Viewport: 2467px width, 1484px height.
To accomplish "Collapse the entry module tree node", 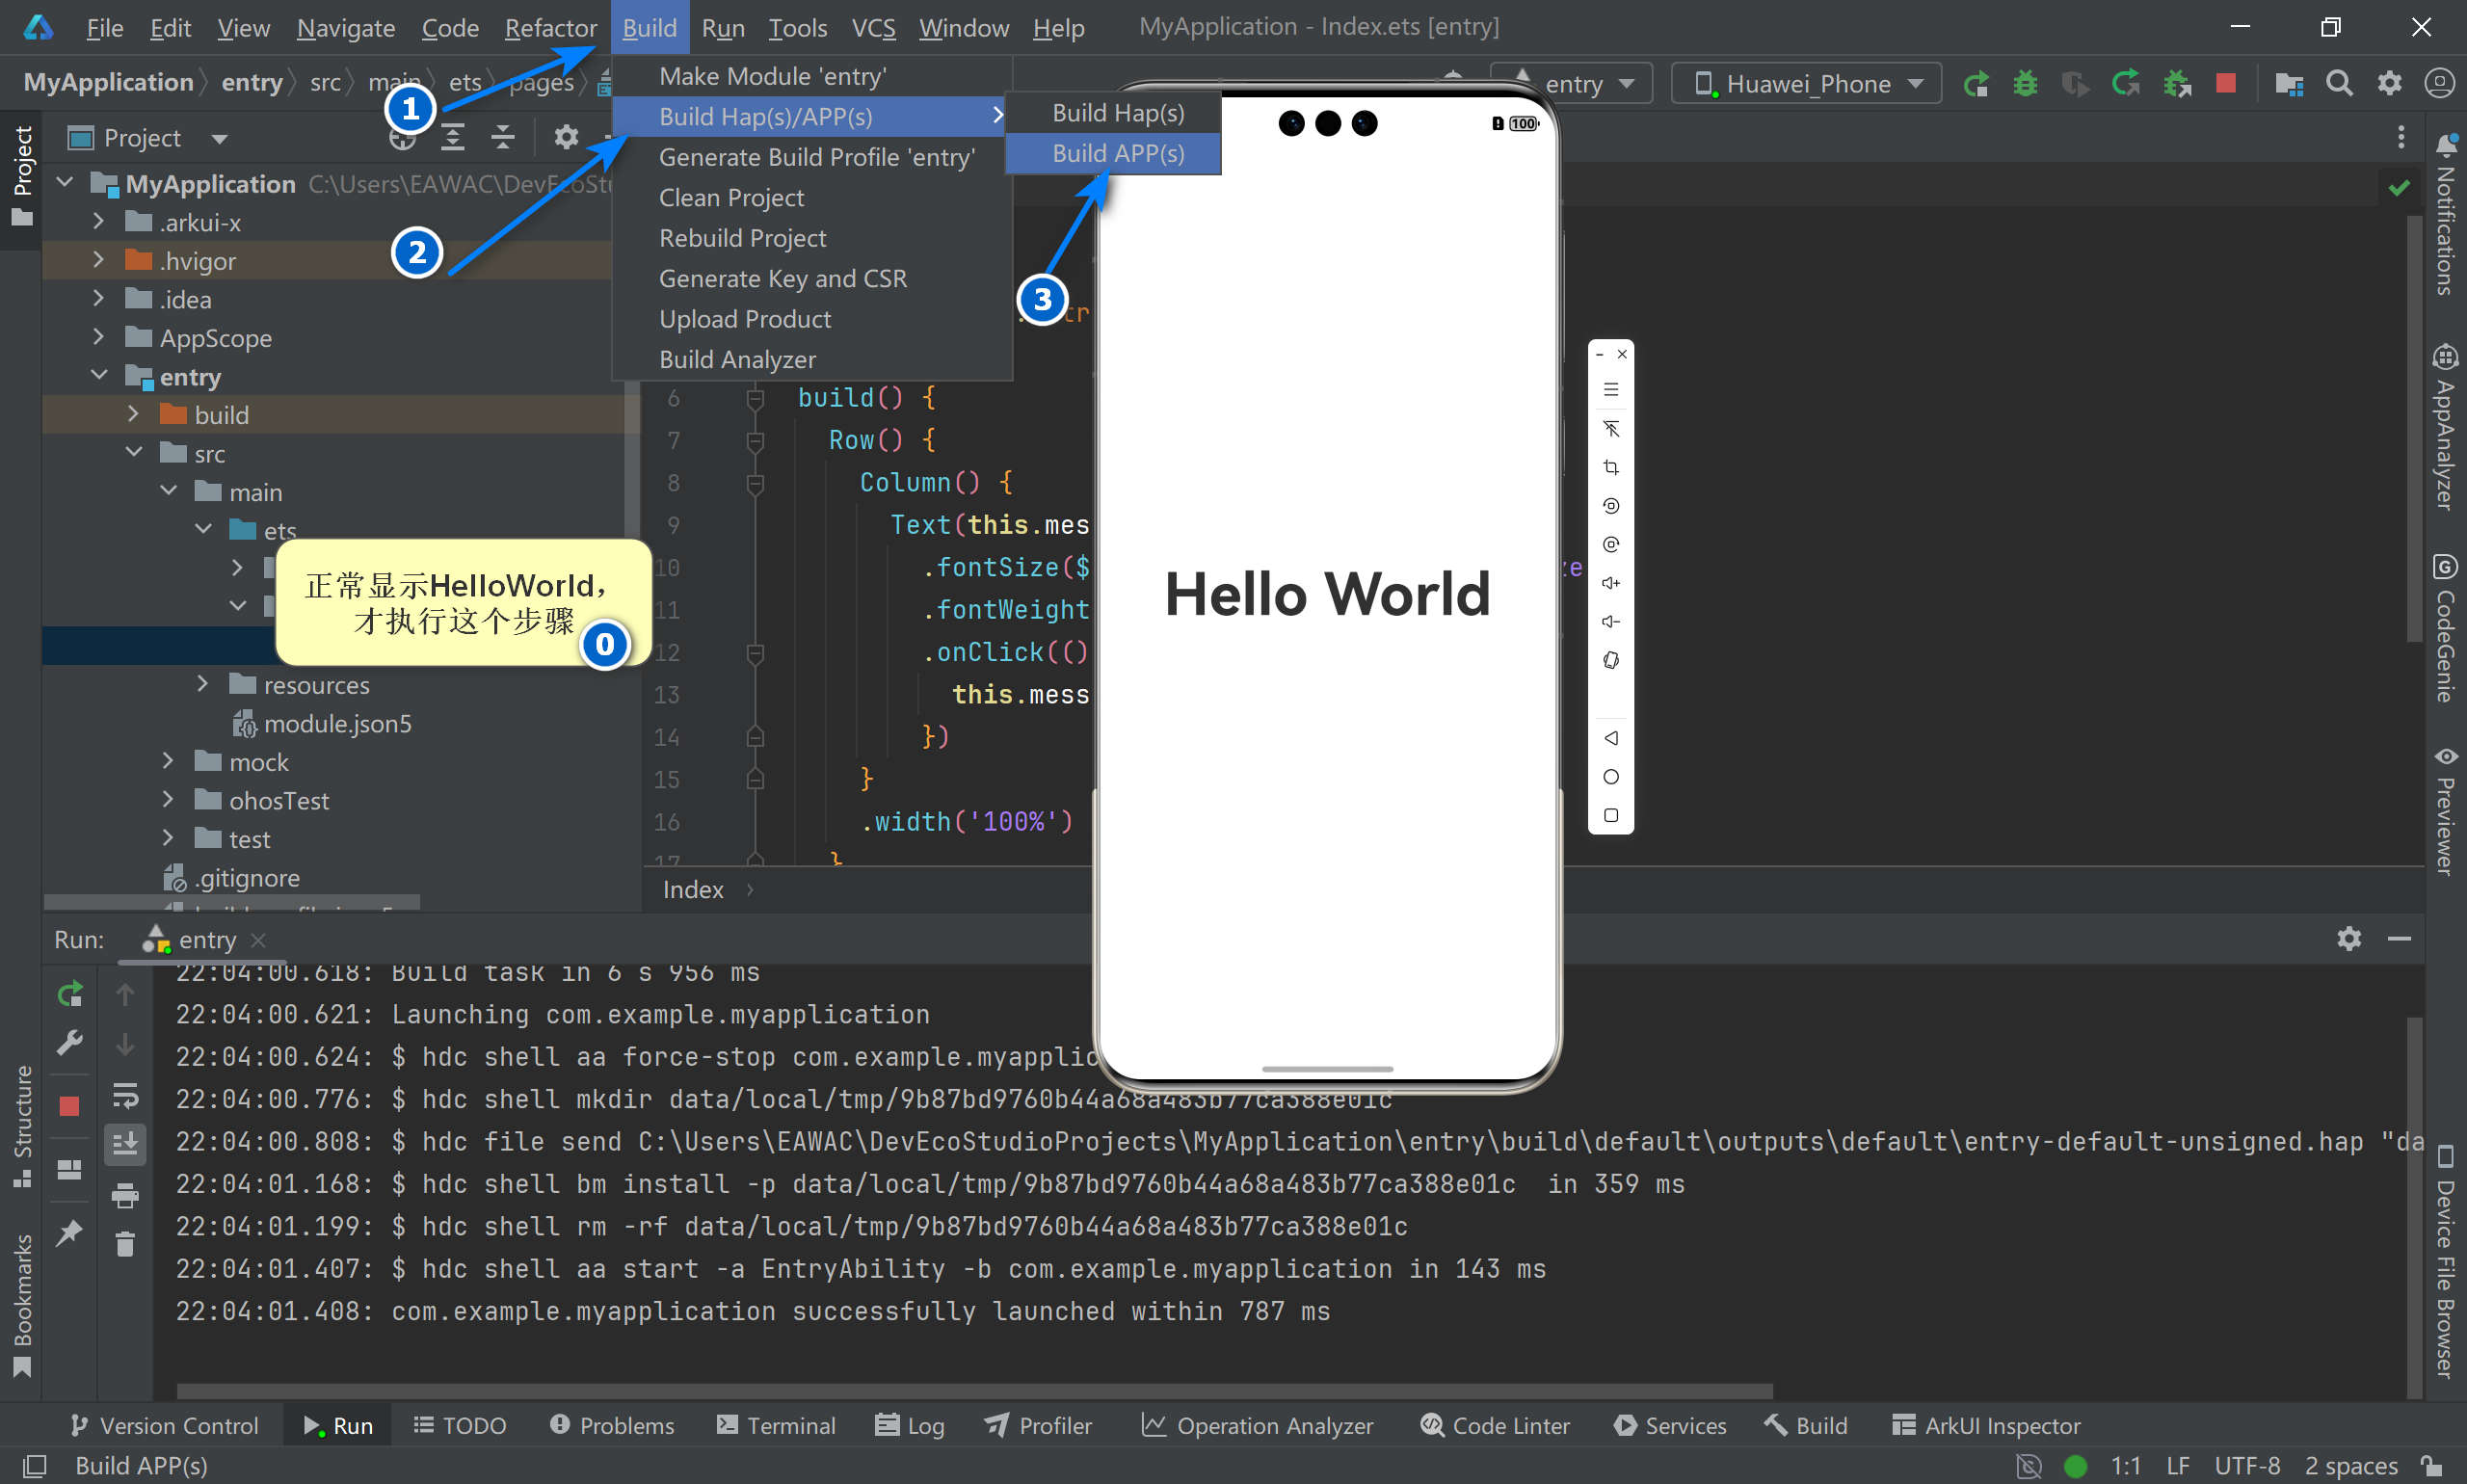I will (98, 376).
